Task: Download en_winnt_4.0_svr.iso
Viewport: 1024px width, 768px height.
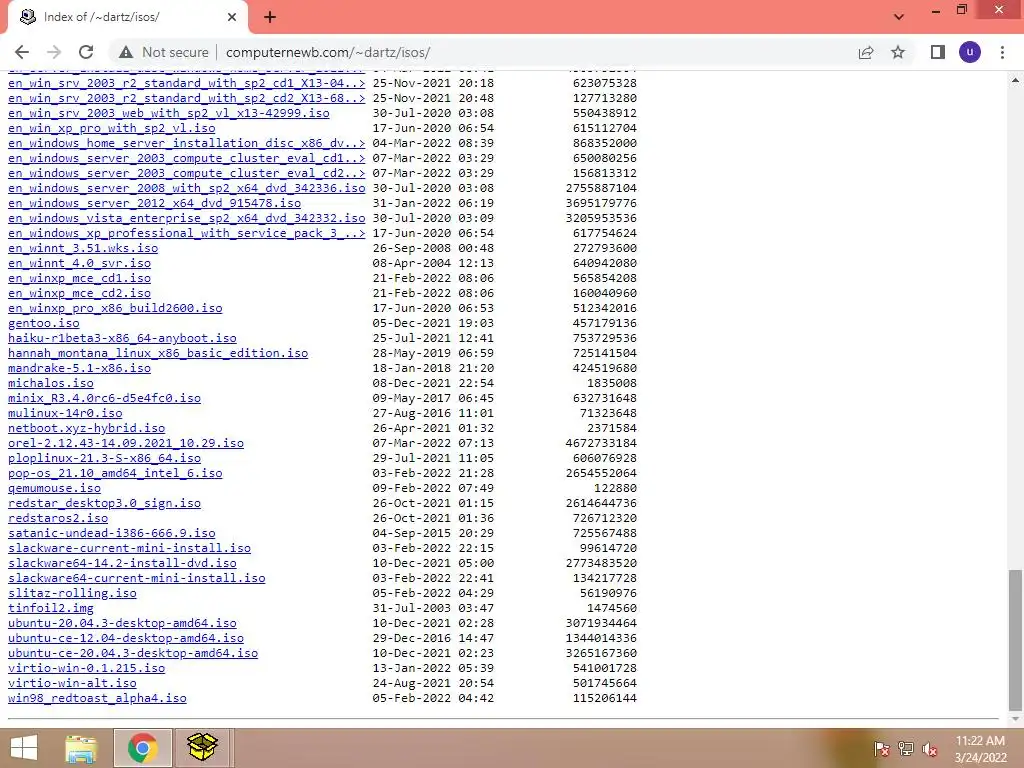Action: coord(79,263)
